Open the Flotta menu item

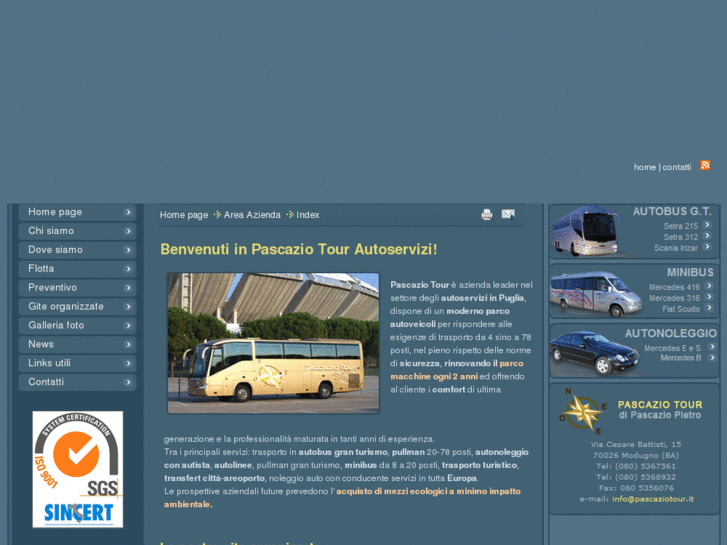click(x=77, y=269)
